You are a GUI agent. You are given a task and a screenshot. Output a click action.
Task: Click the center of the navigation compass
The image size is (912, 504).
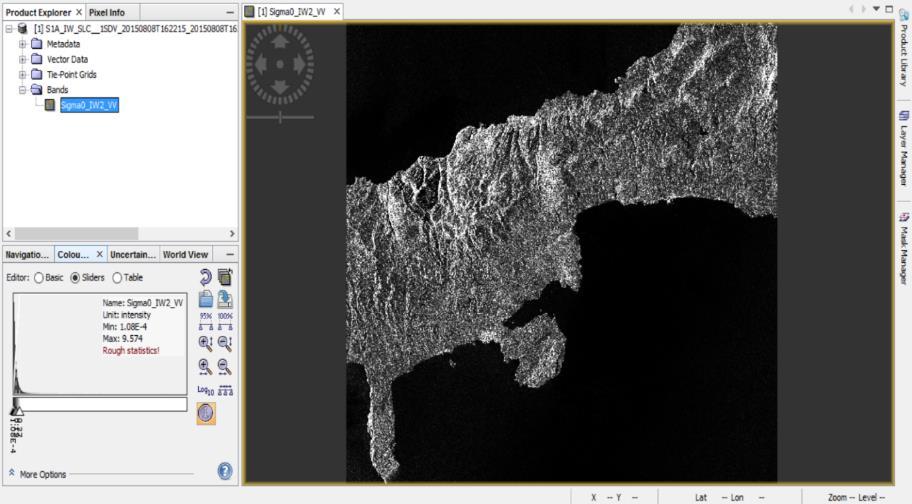(280, 64)
